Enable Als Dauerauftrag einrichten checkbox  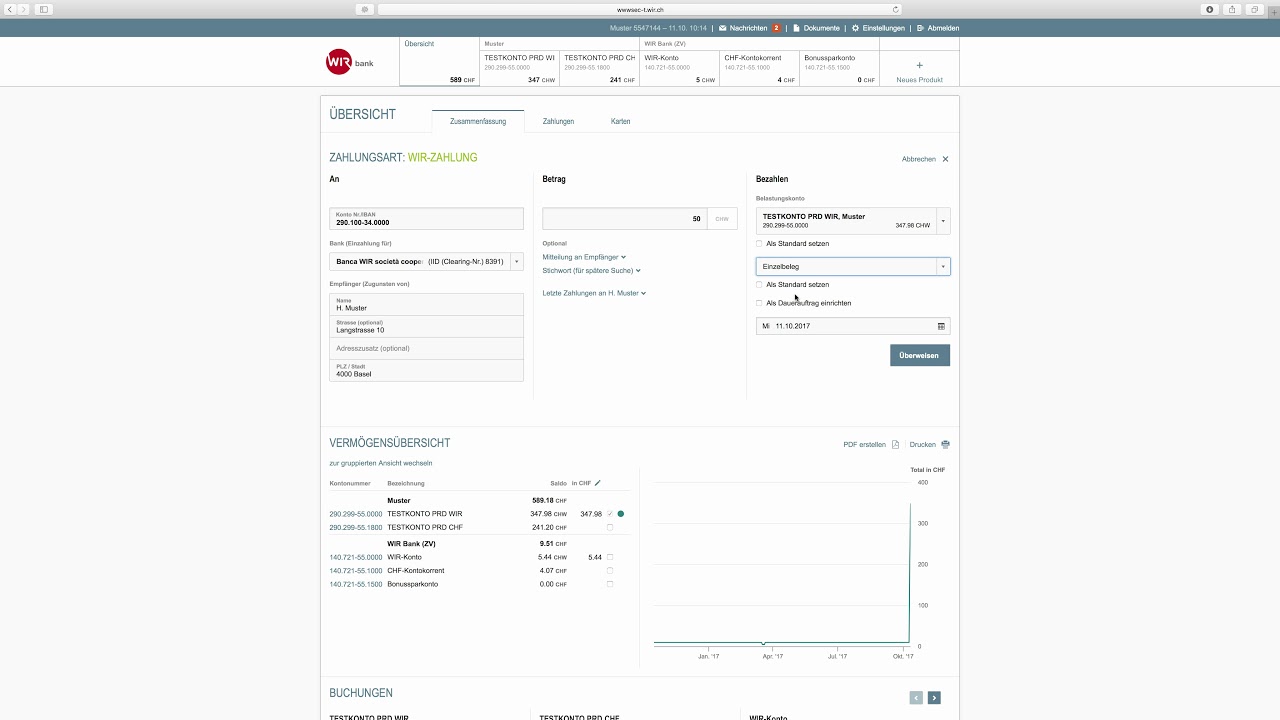759,303
